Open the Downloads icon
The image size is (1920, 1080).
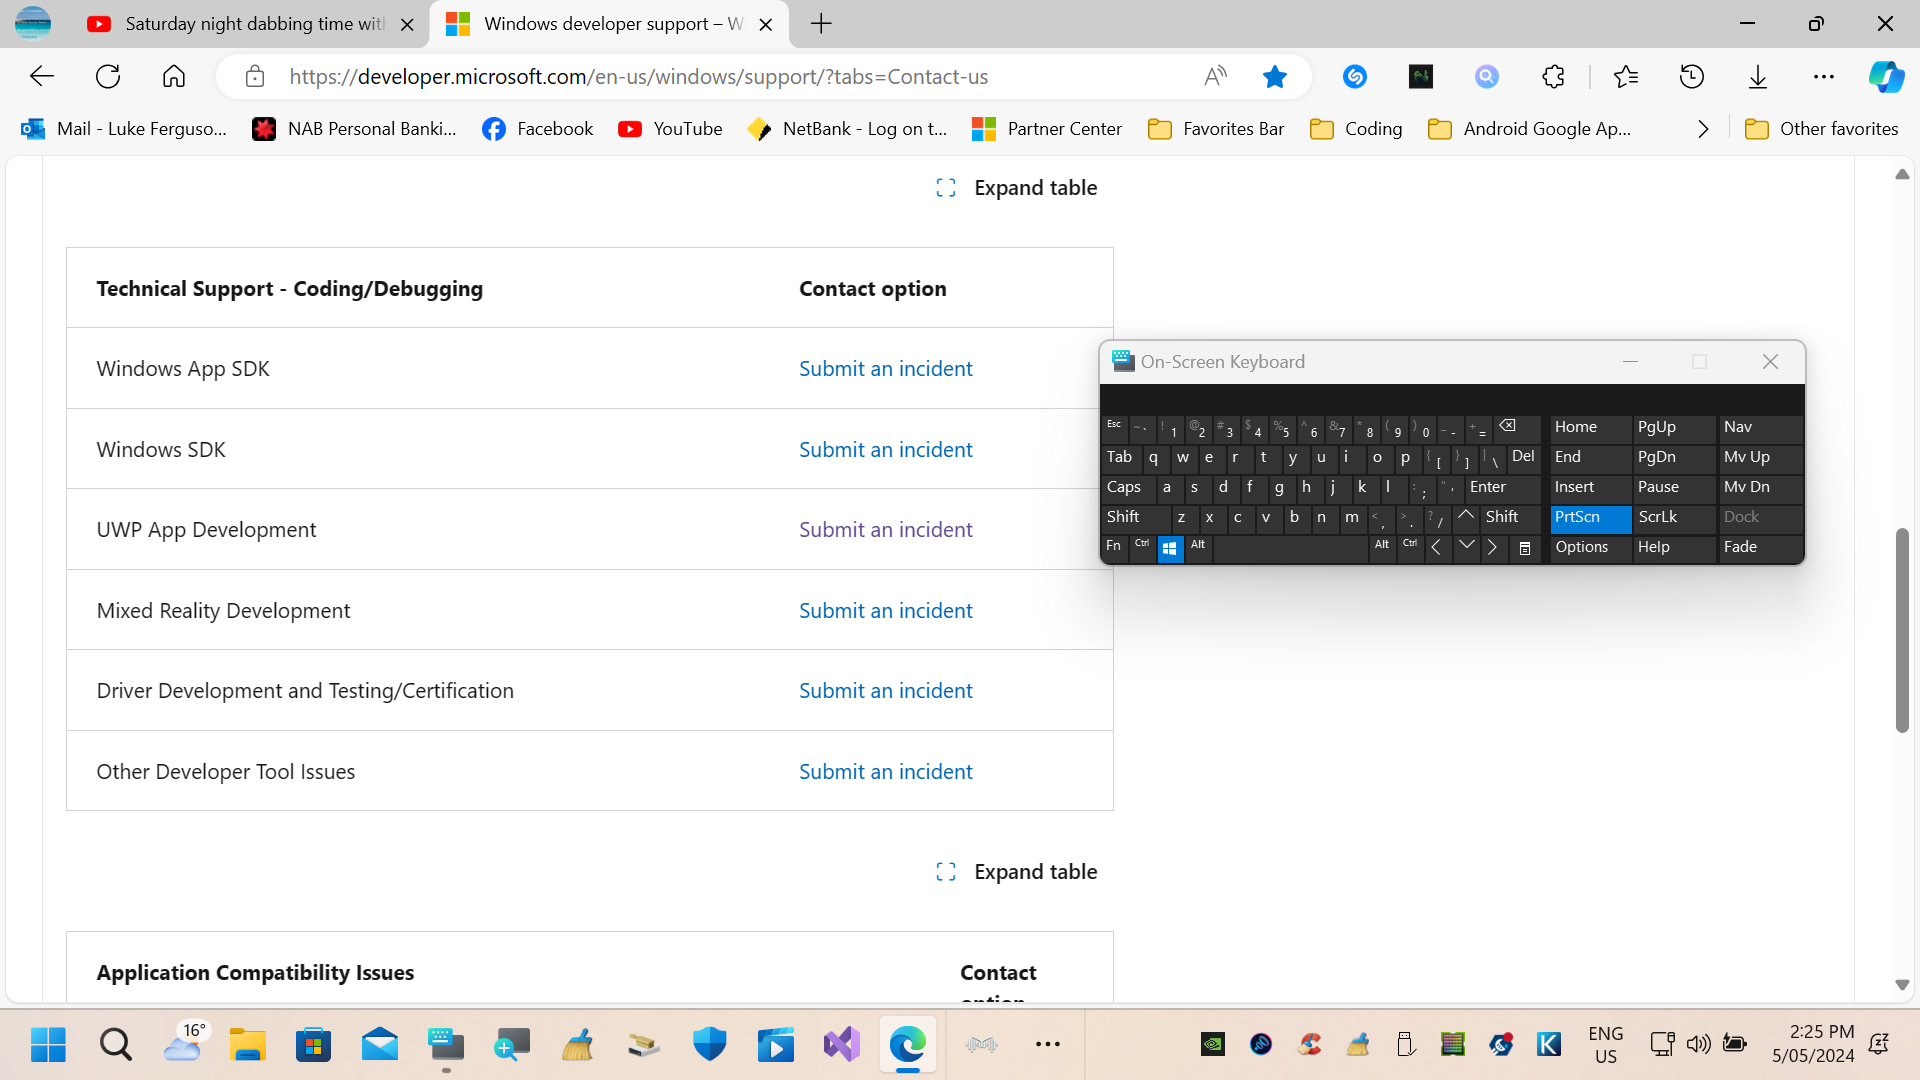click(x=1758, y=76)
